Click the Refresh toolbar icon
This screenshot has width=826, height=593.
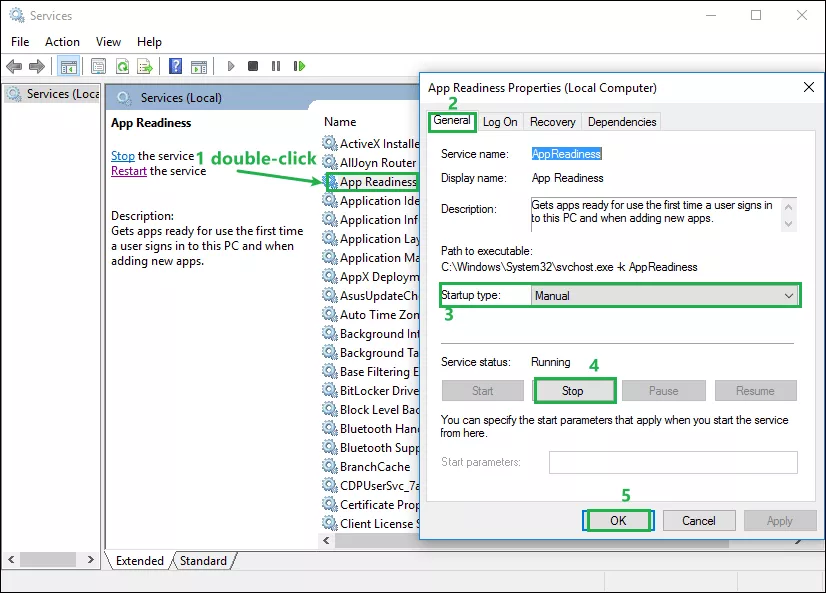pos(122,66)
